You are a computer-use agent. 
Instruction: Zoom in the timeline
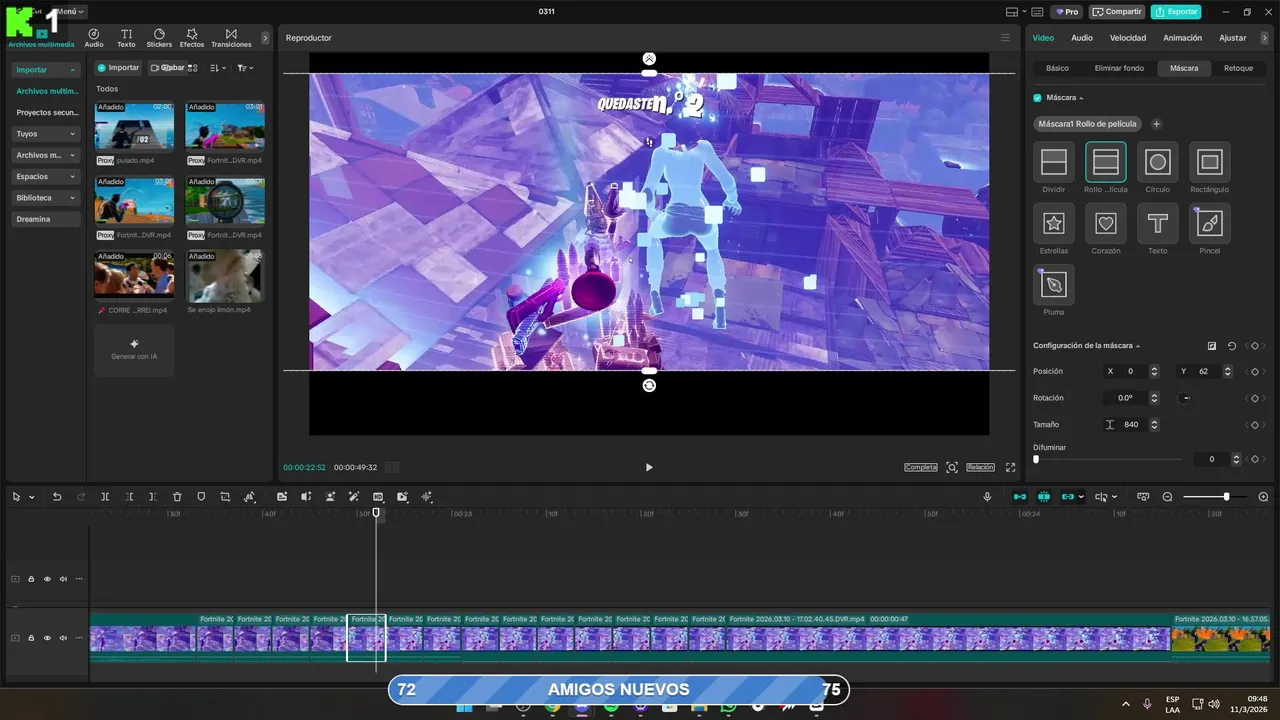[x=1263, y=497]
